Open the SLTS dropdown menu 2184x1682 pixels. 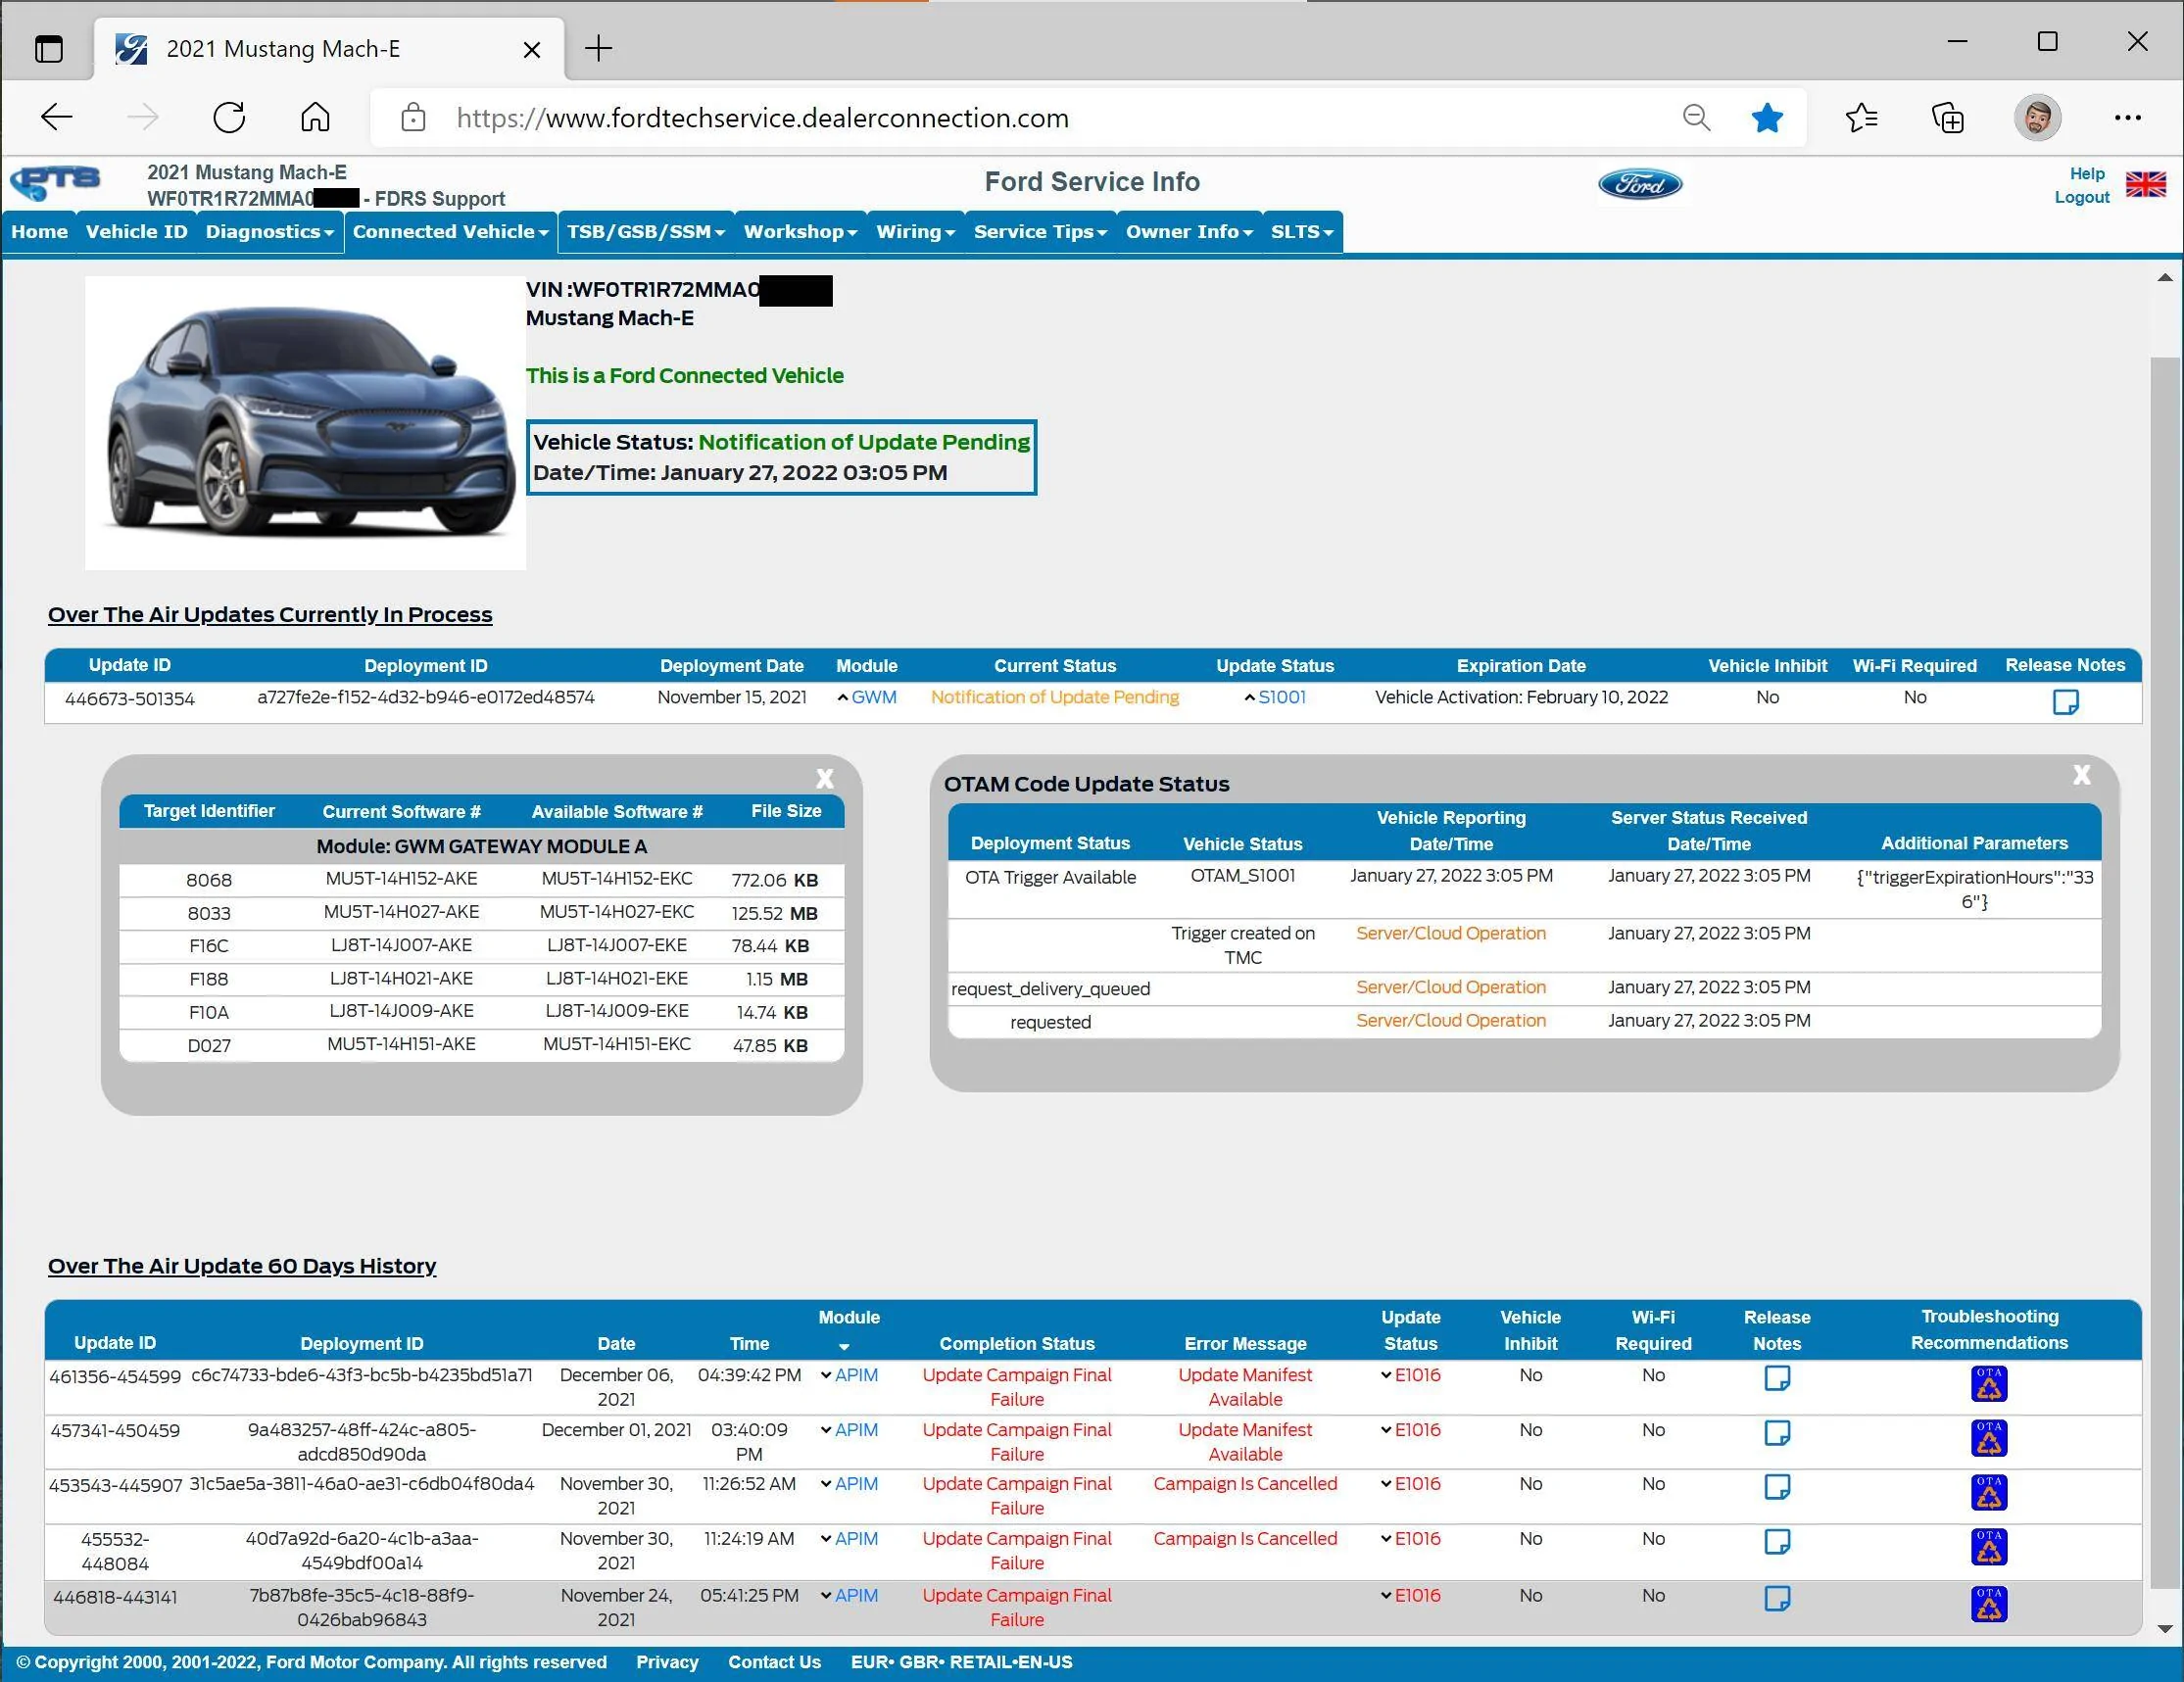(x=1302, y=232)
